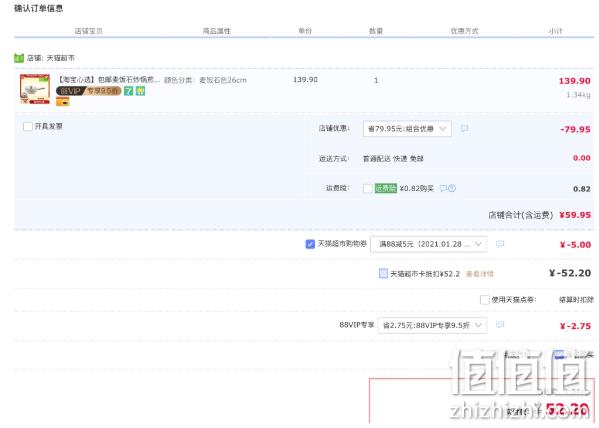The image size is (599, 428).
Task: Click the comment icon beside ¥0.82购买
Action: tap(443, 188)
